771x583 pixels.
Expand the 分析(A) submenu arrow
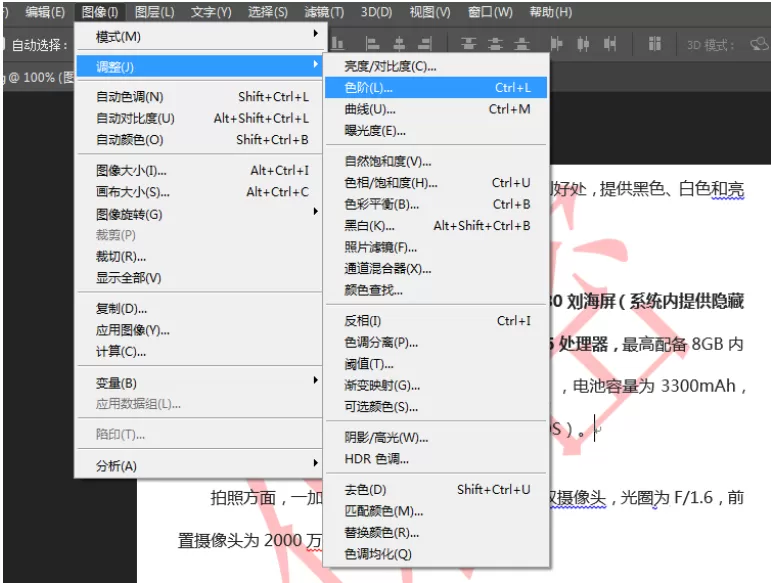pyautogui.click(x=316, y=463)
